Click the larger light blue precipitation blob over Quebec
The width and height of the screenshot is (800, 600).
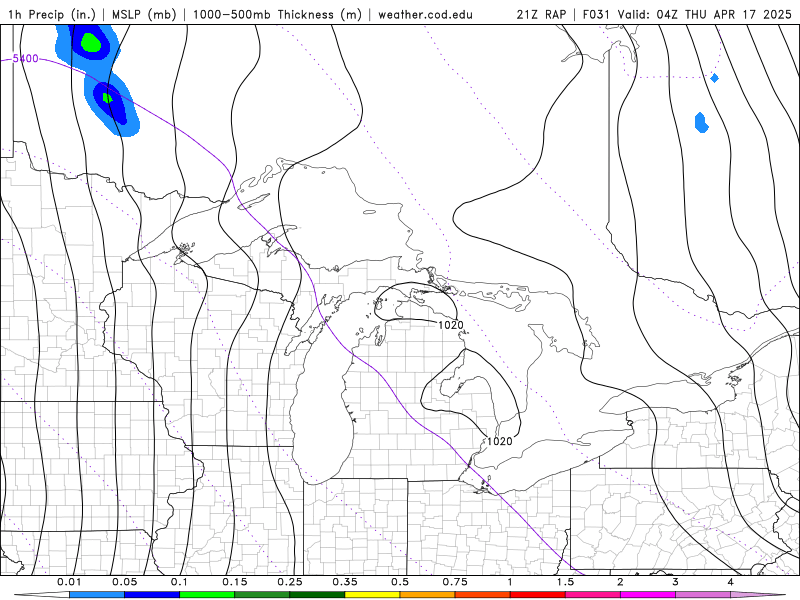pyautogui.click(x=702, y=122)
